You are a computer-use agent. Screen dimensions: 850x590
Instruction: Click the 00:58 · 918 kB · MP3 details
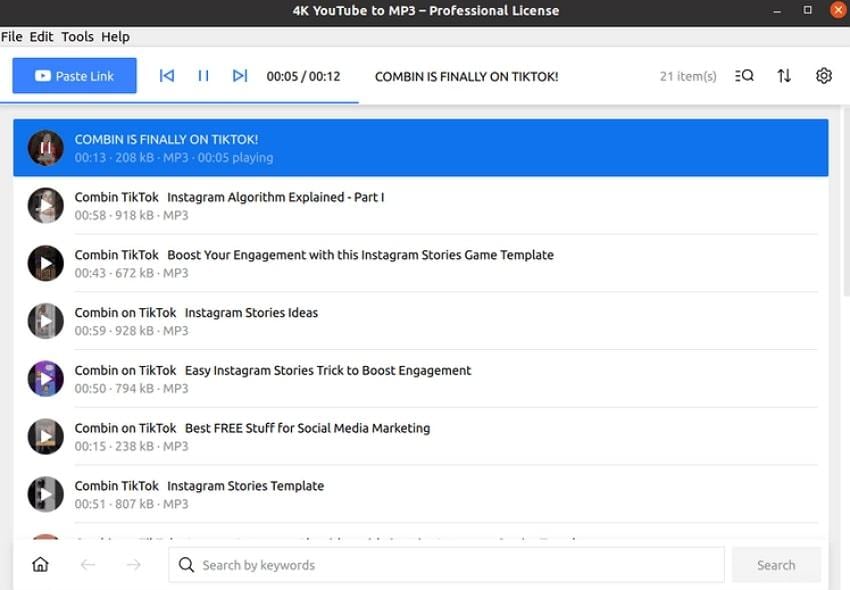pyautogui.click(x=131, y=216)
